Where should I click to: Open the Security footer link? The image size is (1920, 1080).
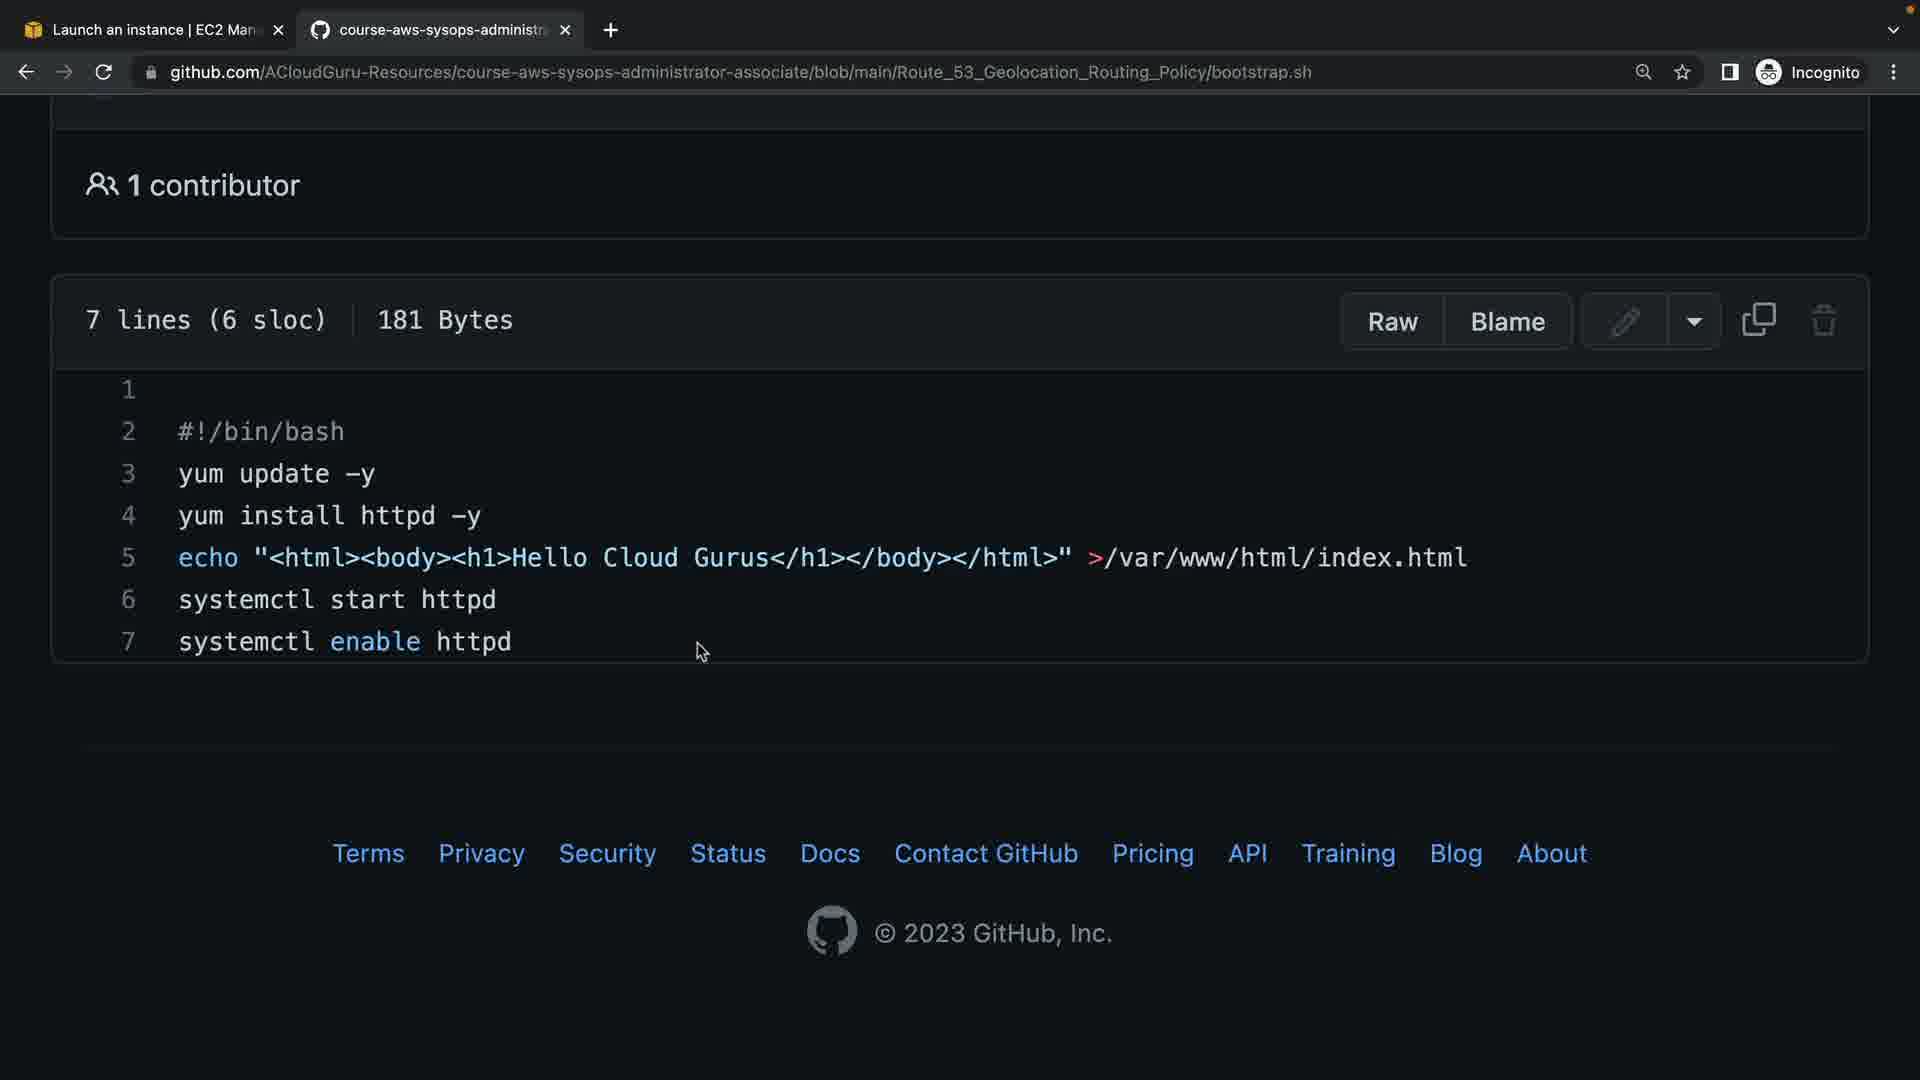[x=607, y=853]
